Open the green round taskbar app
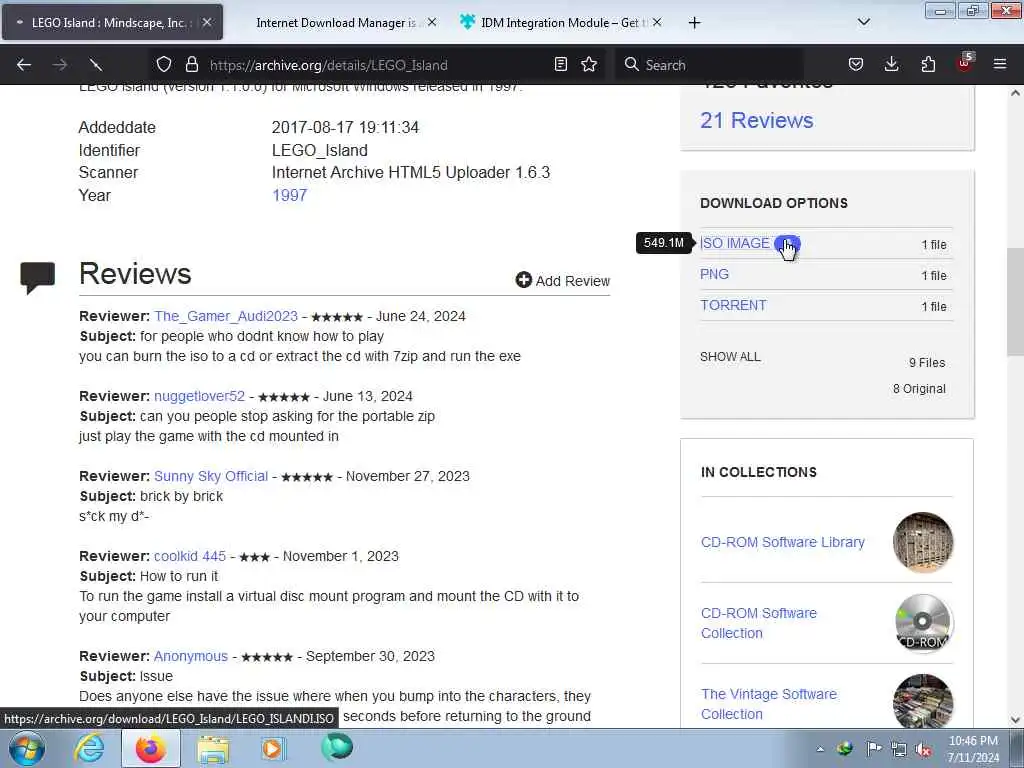The image size is (1024, 768). click(x=337, y=748)
